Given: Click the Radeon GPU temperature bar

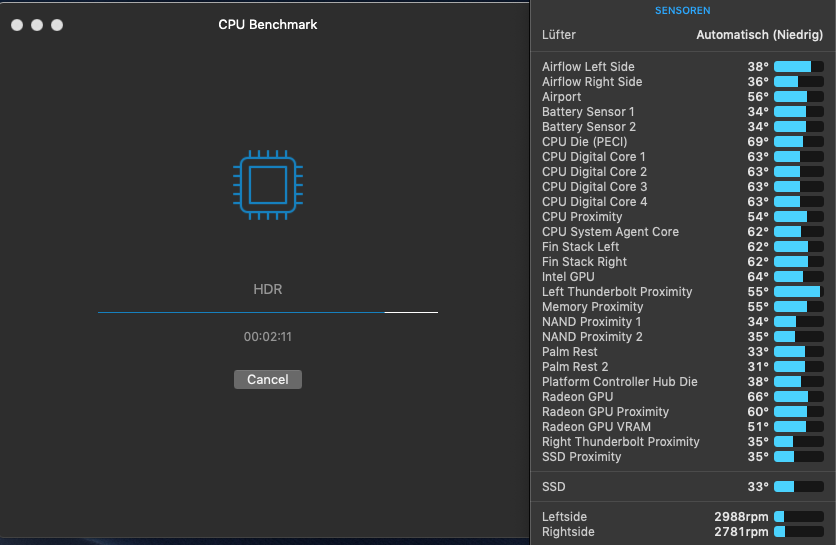Looking at the screenshot, I should pyautogui.click(x=797, y=397).
